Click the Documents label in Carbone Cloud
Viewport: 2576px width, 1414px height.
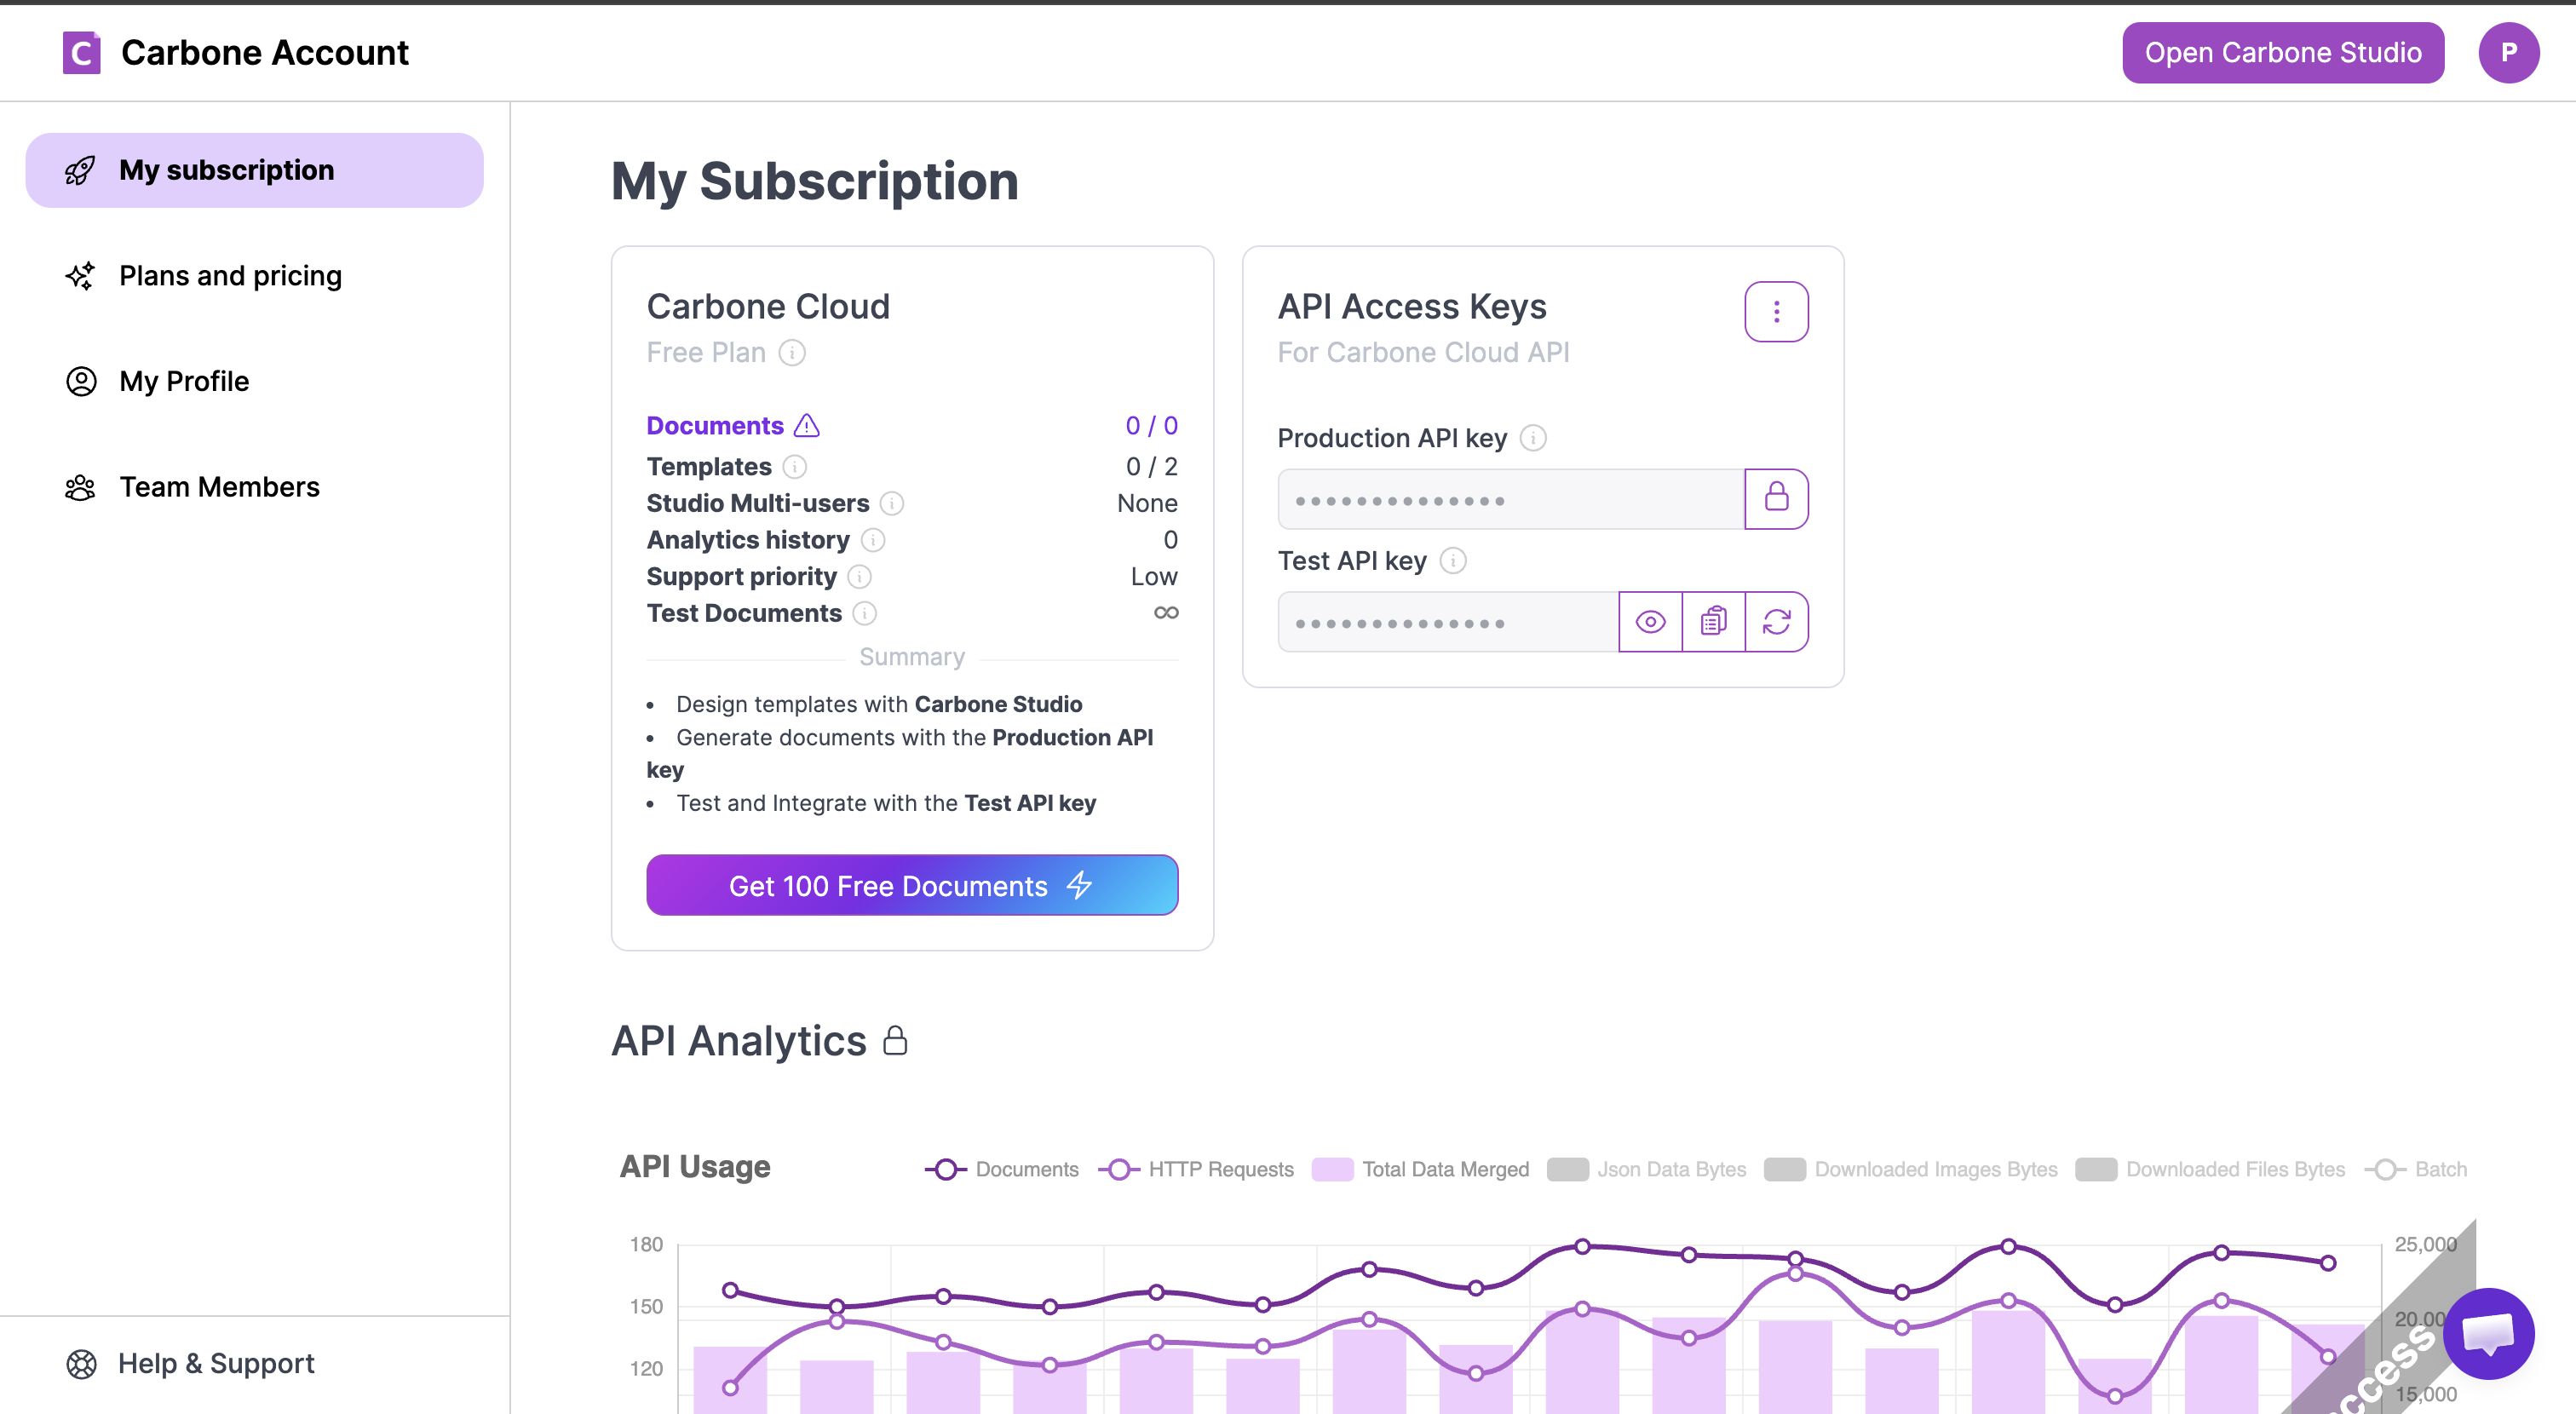click(x=715, y=425)
